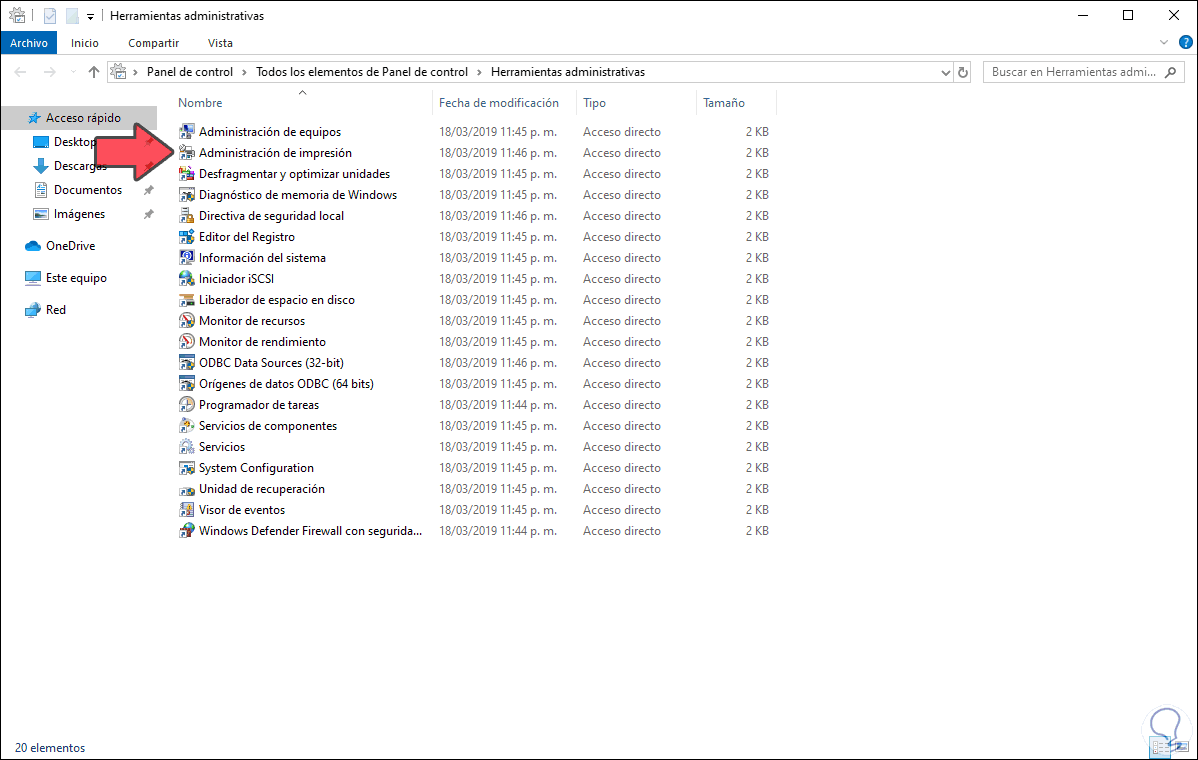Click the Herramientas administrativas breadcrumb segment
The width and height of the screenshot is (1198, 760).
click(x=568, y=72)
